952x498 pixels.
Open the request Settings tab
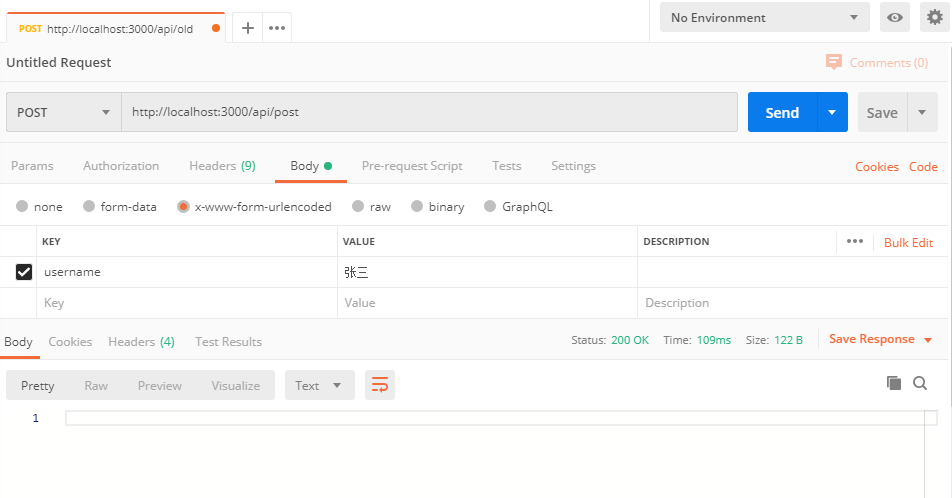click(573, 166)
